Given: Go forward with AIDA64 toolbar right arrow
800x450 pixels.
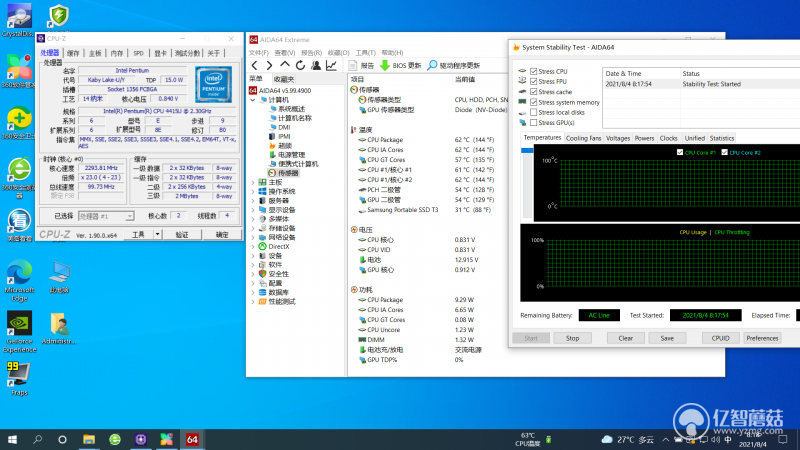Looking at the screenshot, I should coord(269,65).
